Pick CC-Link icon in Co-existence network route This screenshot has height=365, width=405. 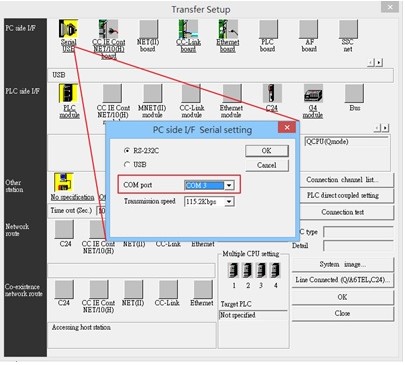(x=168, y=289)
